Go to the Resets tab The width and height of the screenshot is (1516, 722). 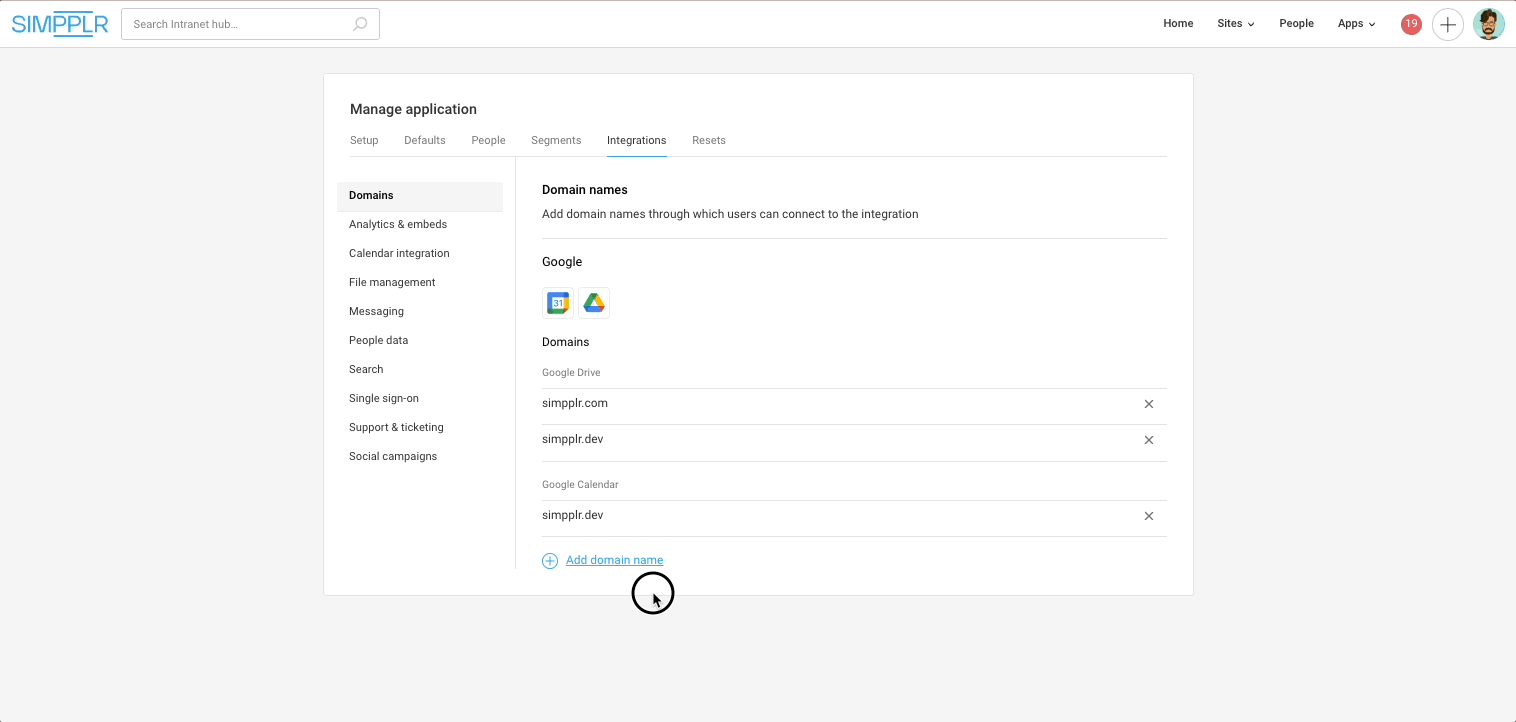point(708,140)
